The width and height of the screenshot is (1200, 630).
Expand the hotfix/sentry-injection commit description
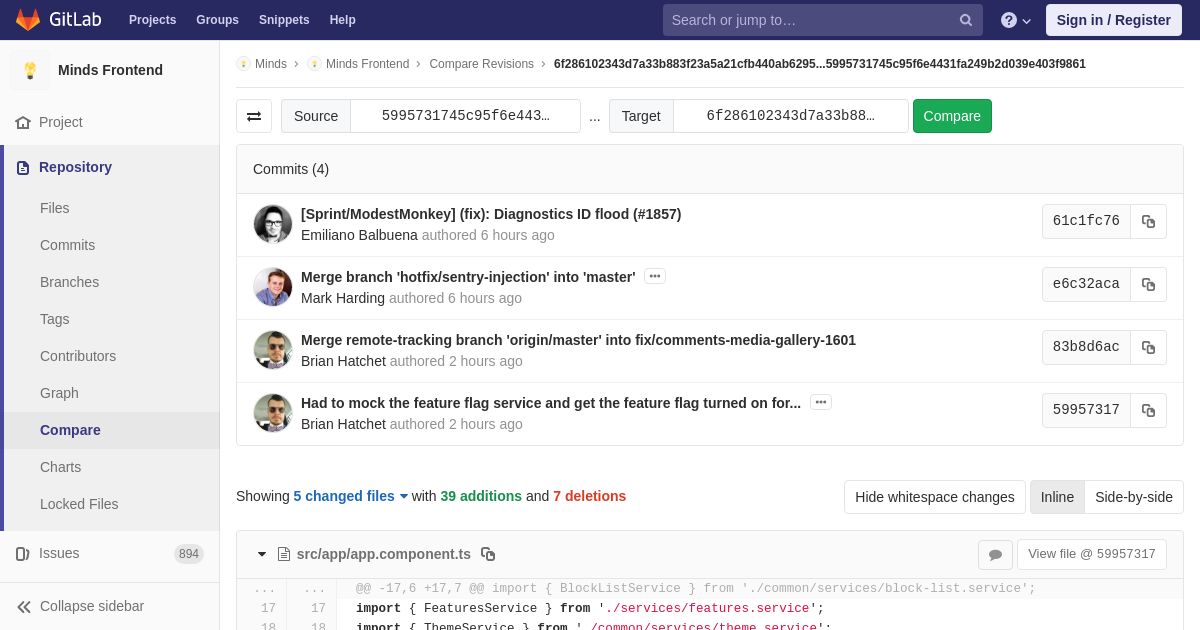655,276
